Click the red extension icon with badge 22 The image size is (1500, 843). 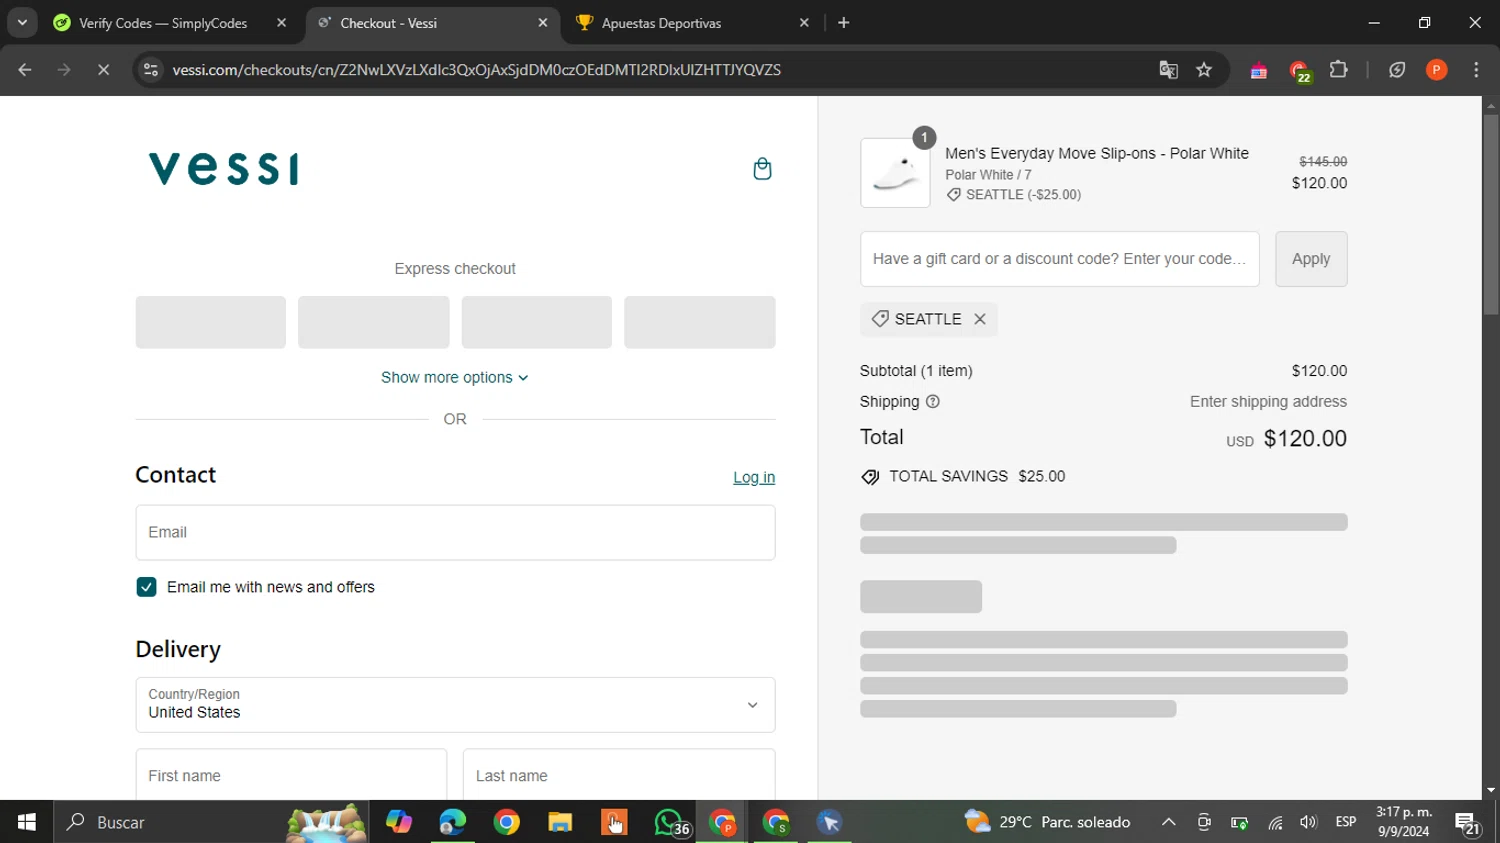[x=1299, y=71]
